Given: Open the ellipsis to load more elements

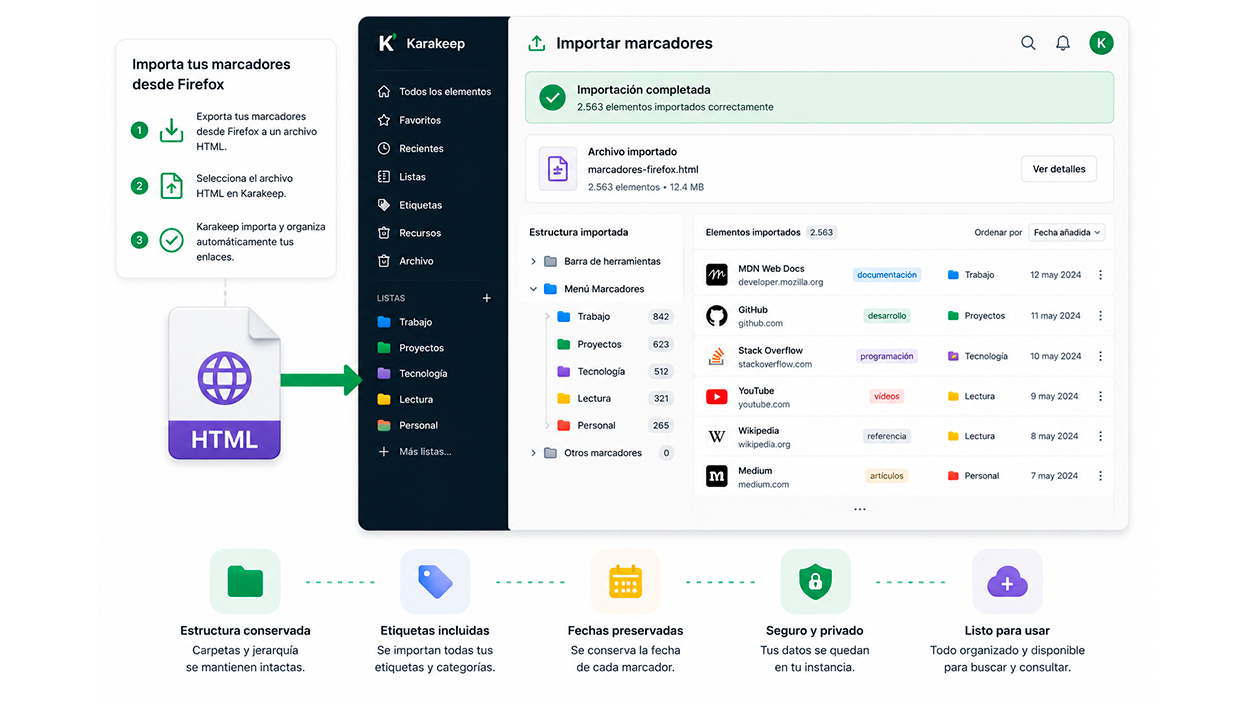Looking at the screenshot, I should pos(859,510).
